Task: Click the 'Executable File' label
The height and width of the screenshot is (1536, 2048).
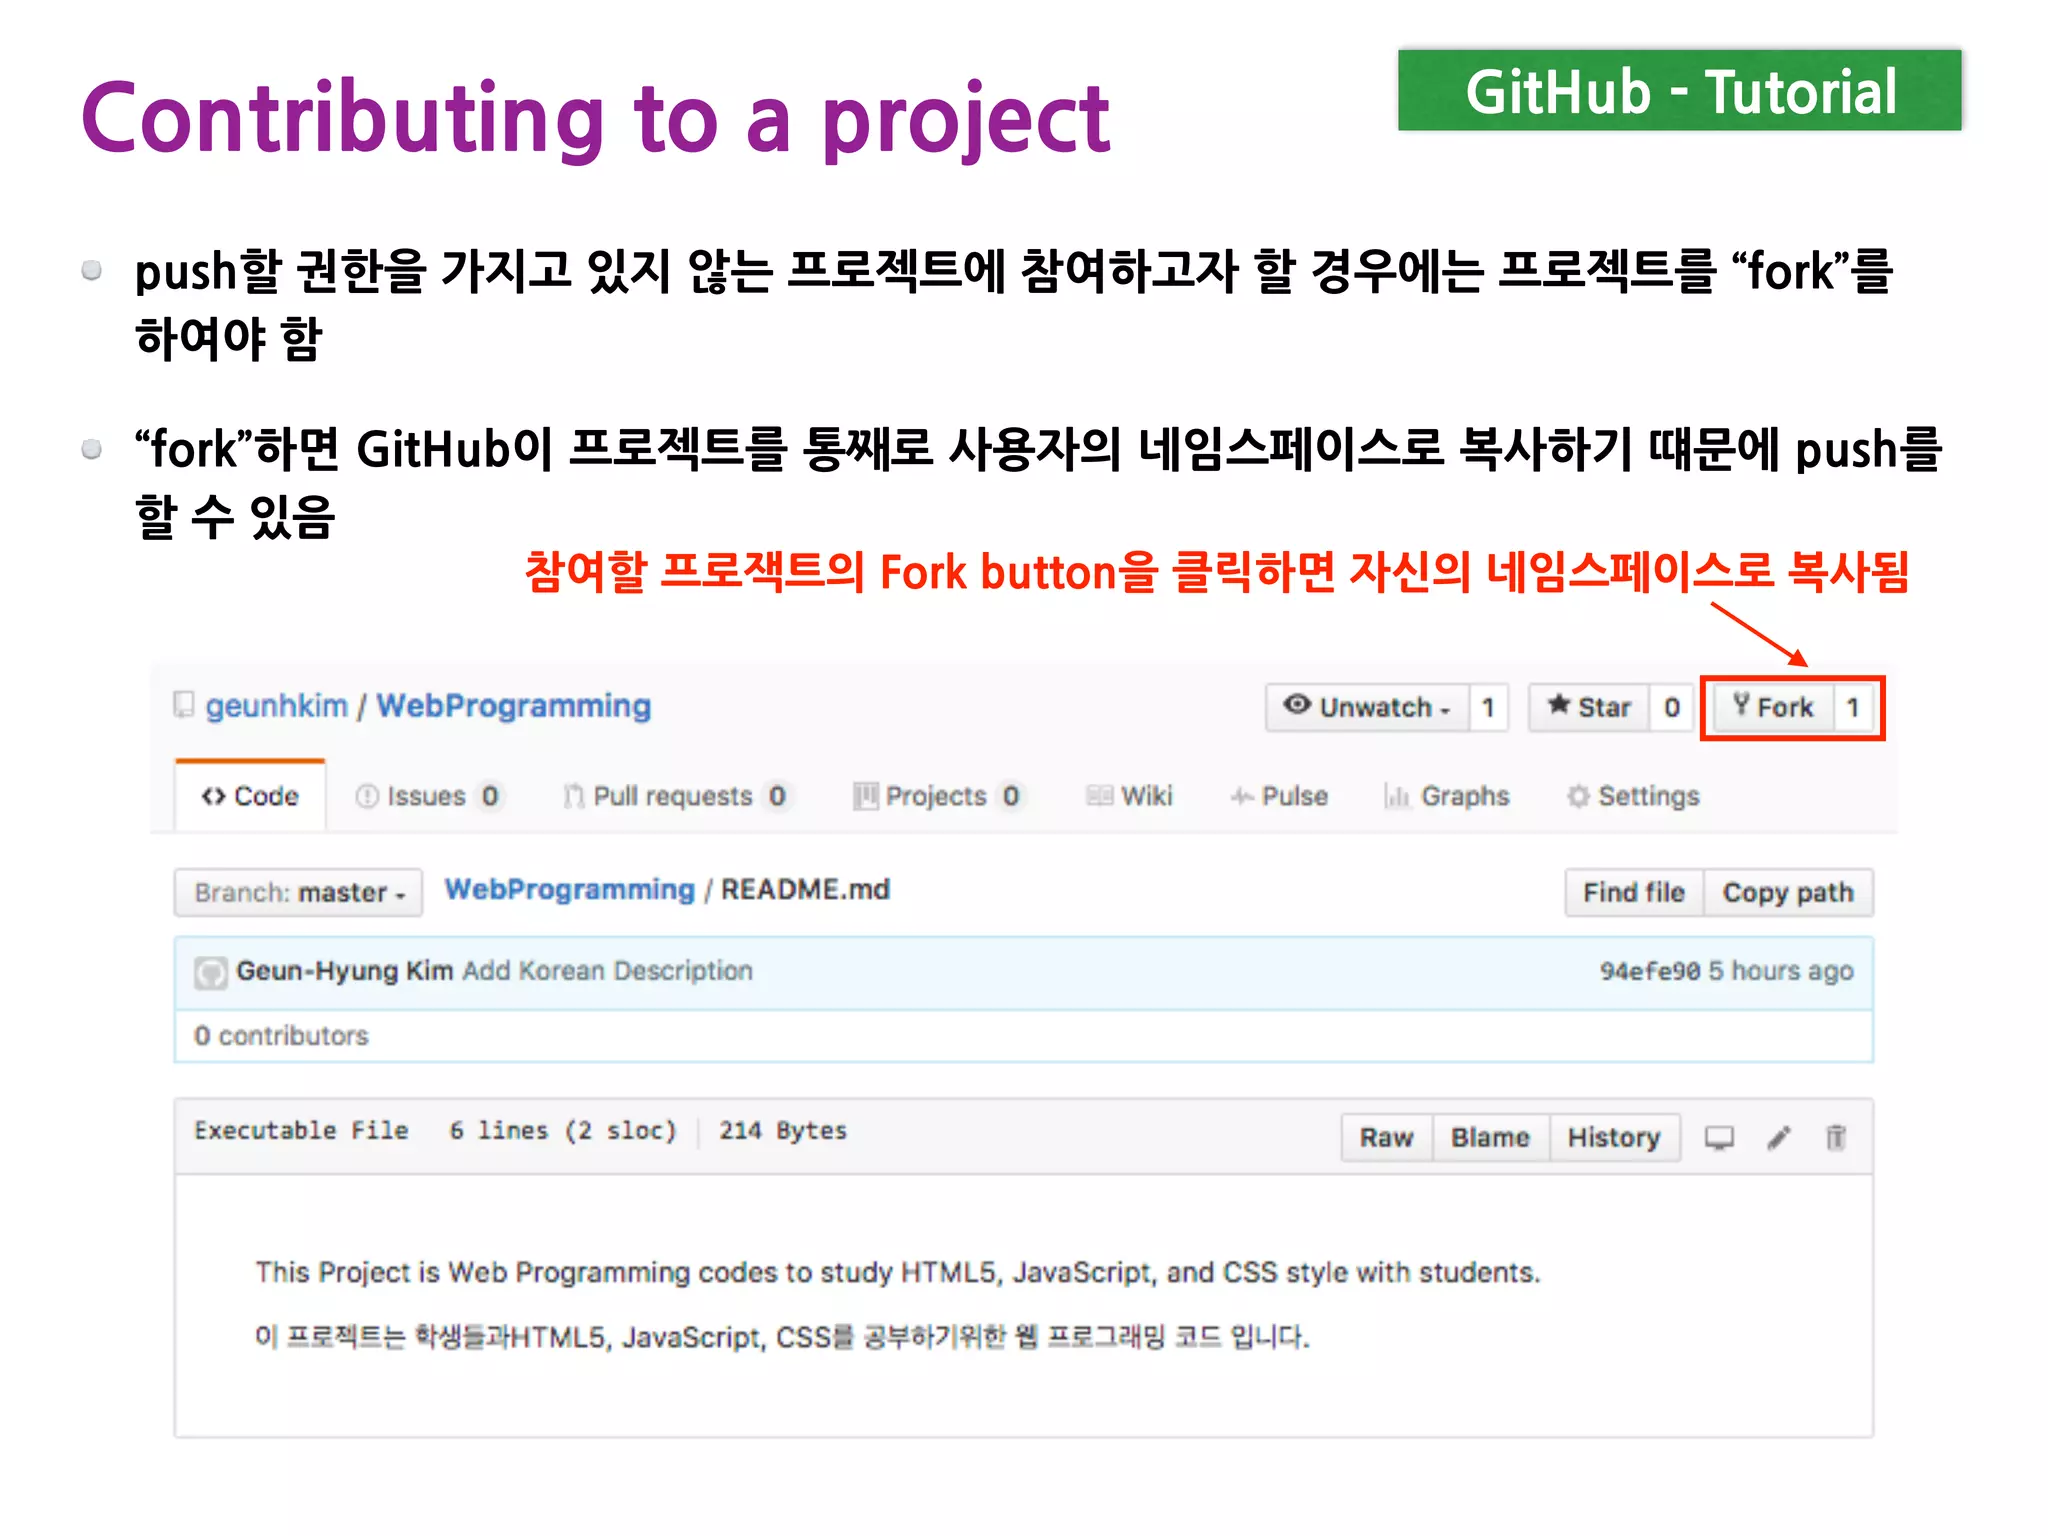Action: (301, 1131)
